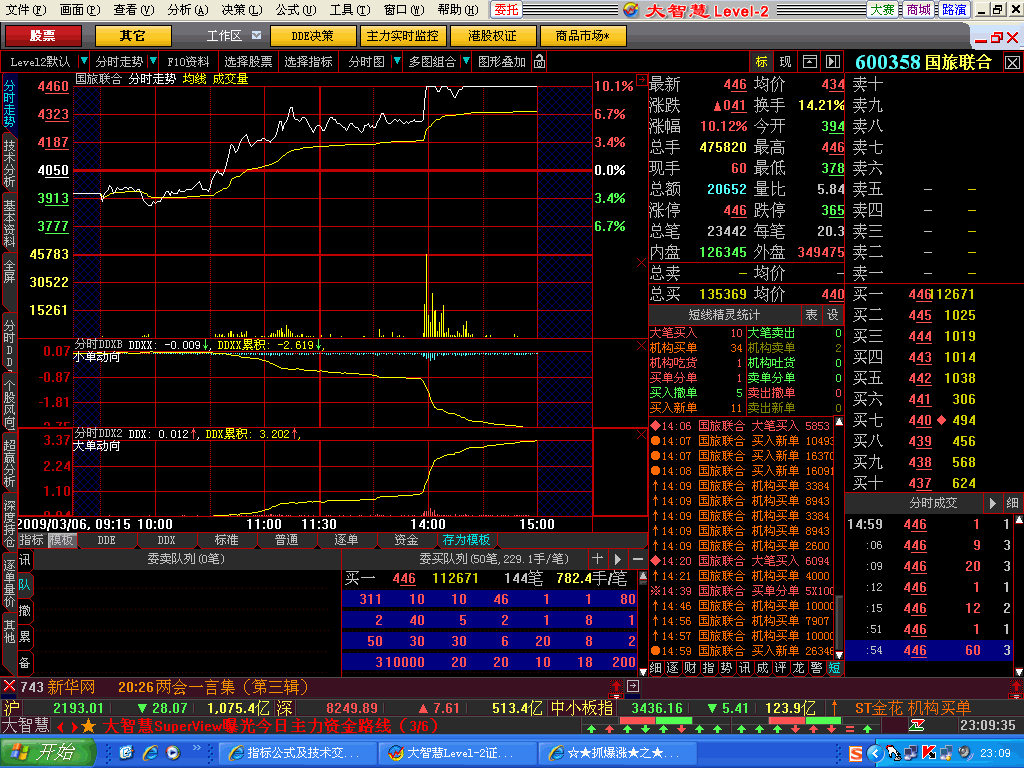Expand quick launch overflow chevron
Screen dimensions: 1024x768
[197, 748]
